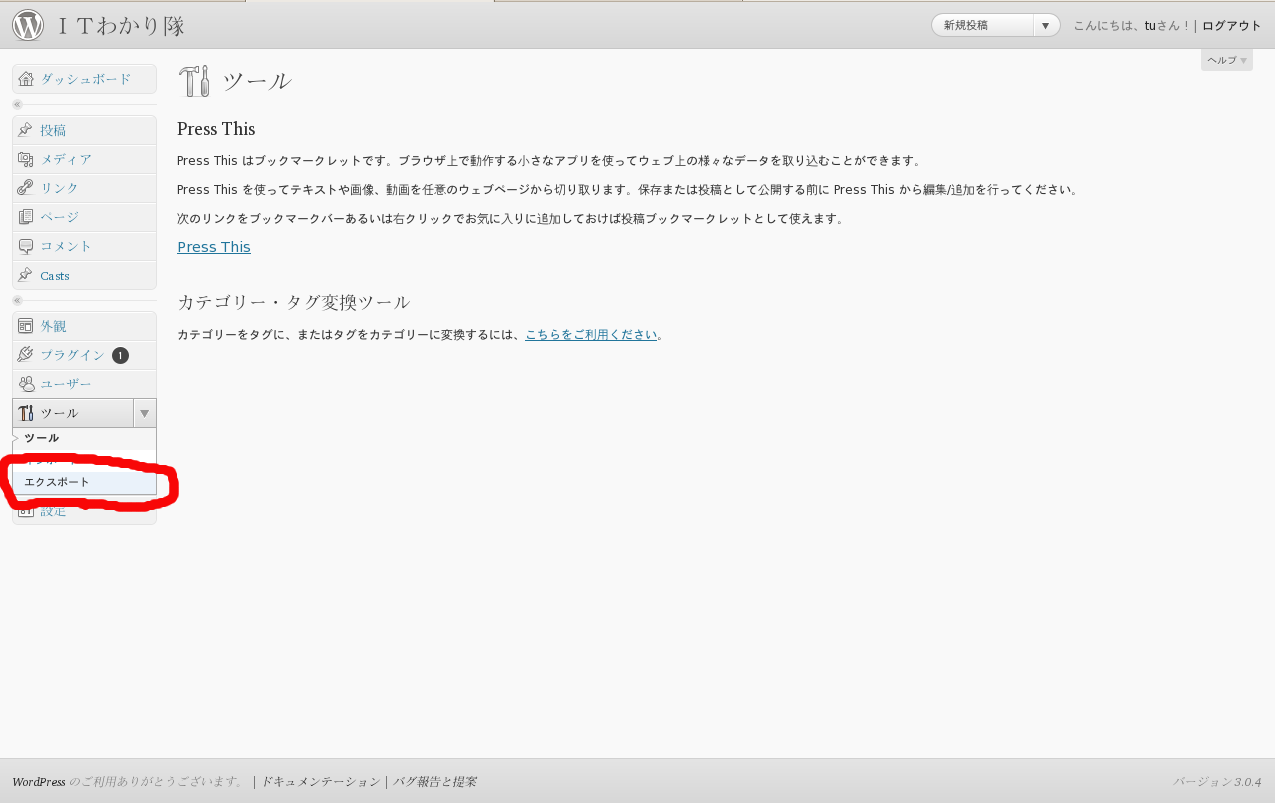Select the bold ツール submenu item

[42, 439]
